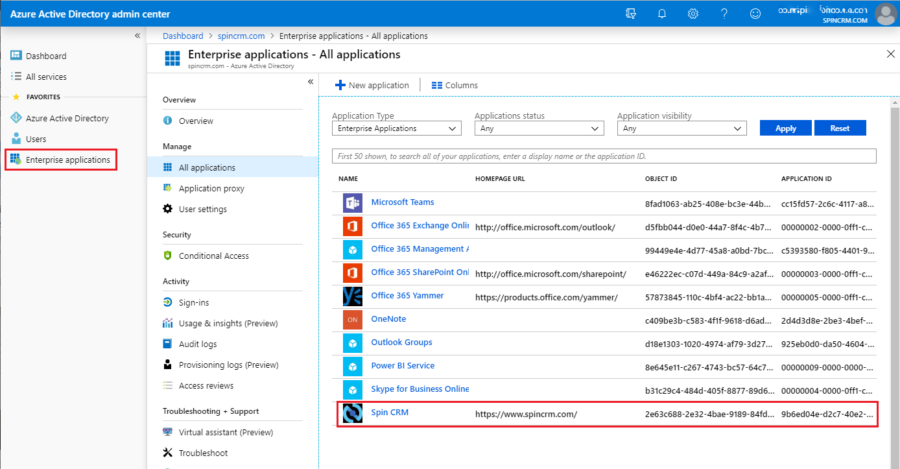Image resolution: width=900 pixels, height=469 pixels.
Task: Click the HOMEPAGE URL column header
Action: (x=500, y=179)
